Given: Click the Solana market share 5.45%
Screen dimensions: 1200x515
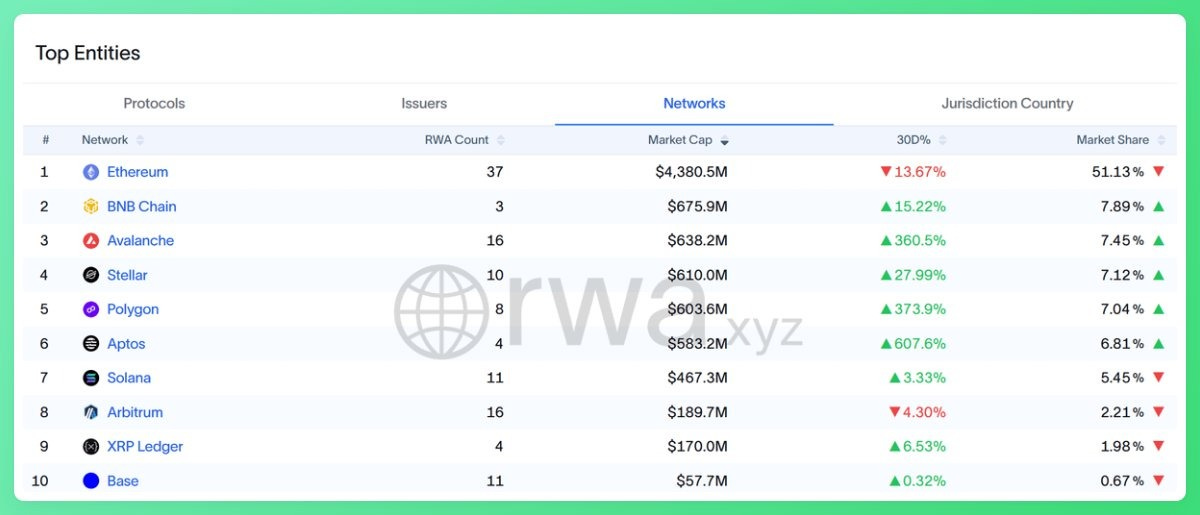Looking at the screenshot, I should 1123,378.
